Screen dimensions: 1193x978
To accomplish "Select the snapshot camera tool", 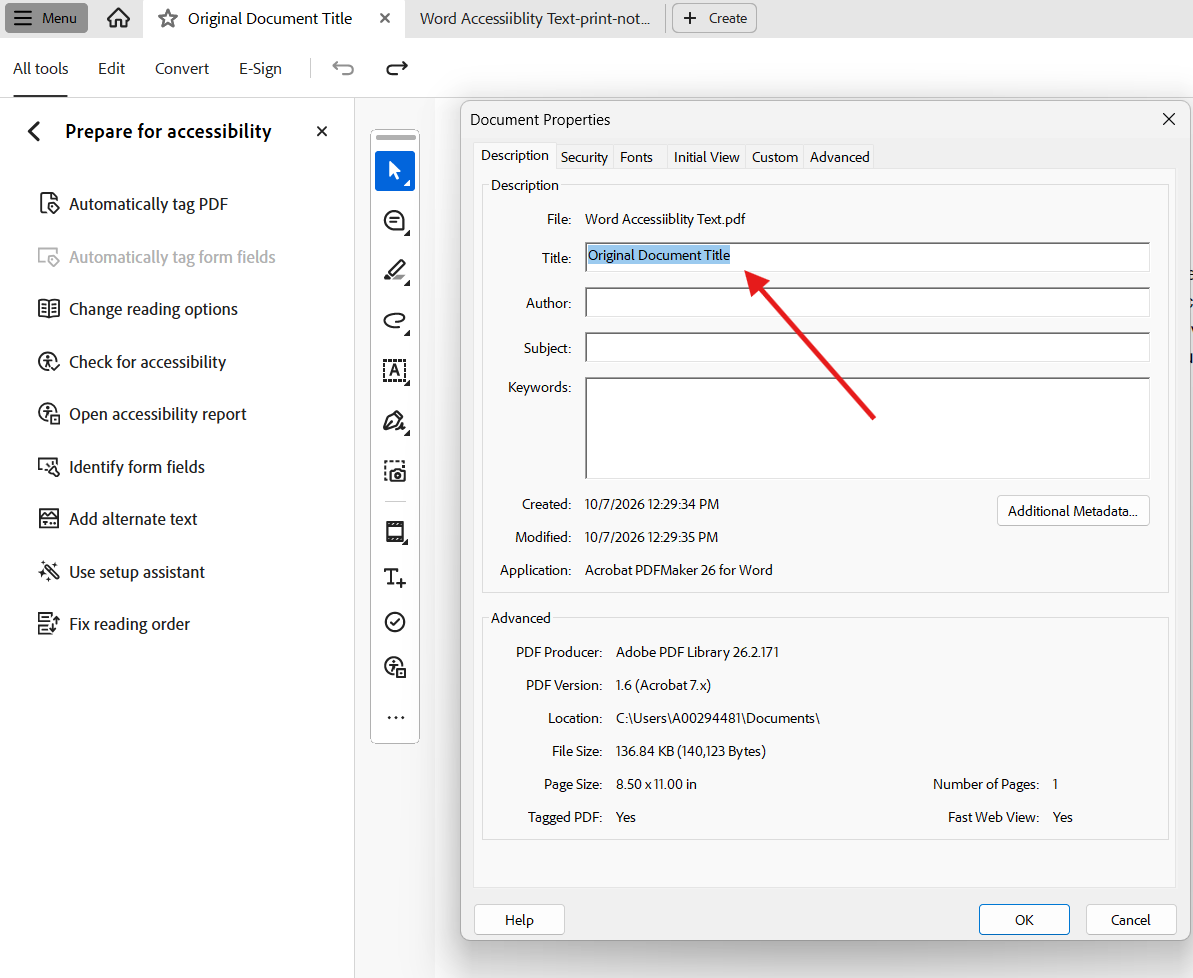I will [x=395, y=472].
